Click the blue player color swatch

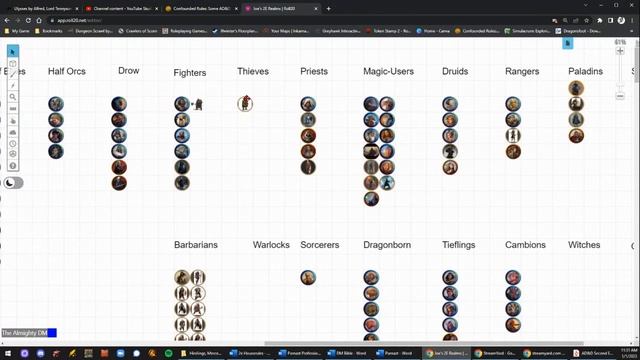point(52,333)
